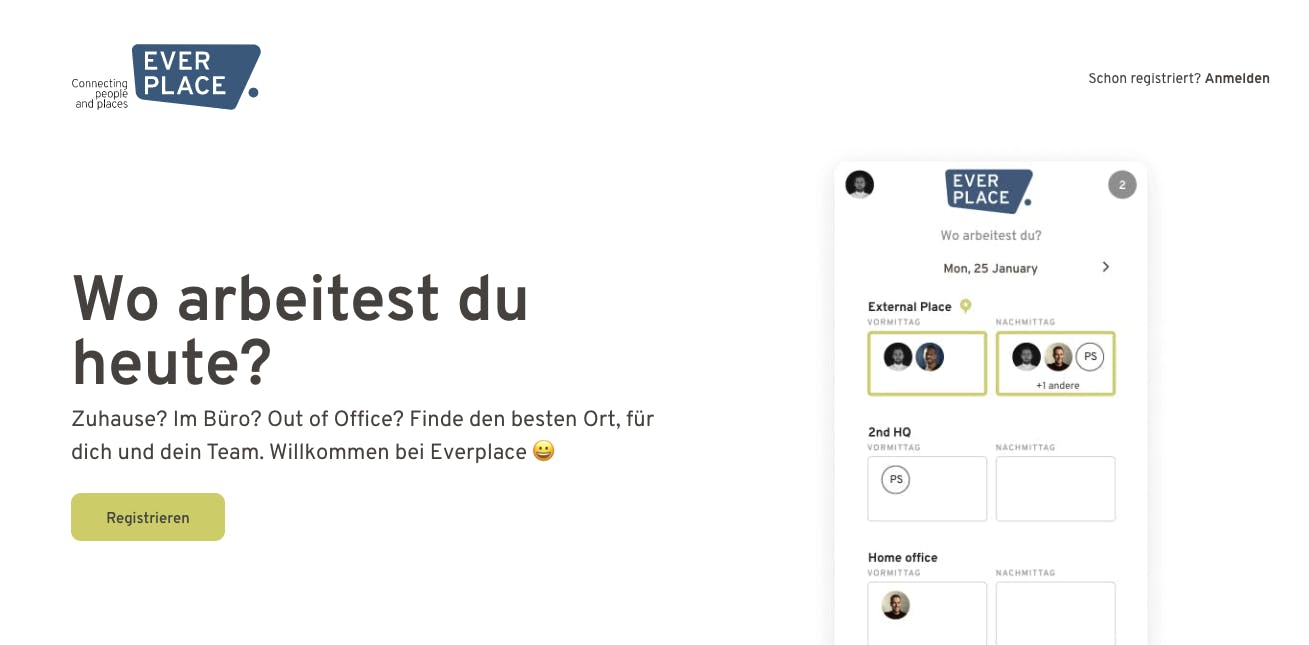Viewport: 1309px width, 645px height.
Task: Click the PS initials badge in 2nd HQ Vormittag
Action: coord(896,480)
